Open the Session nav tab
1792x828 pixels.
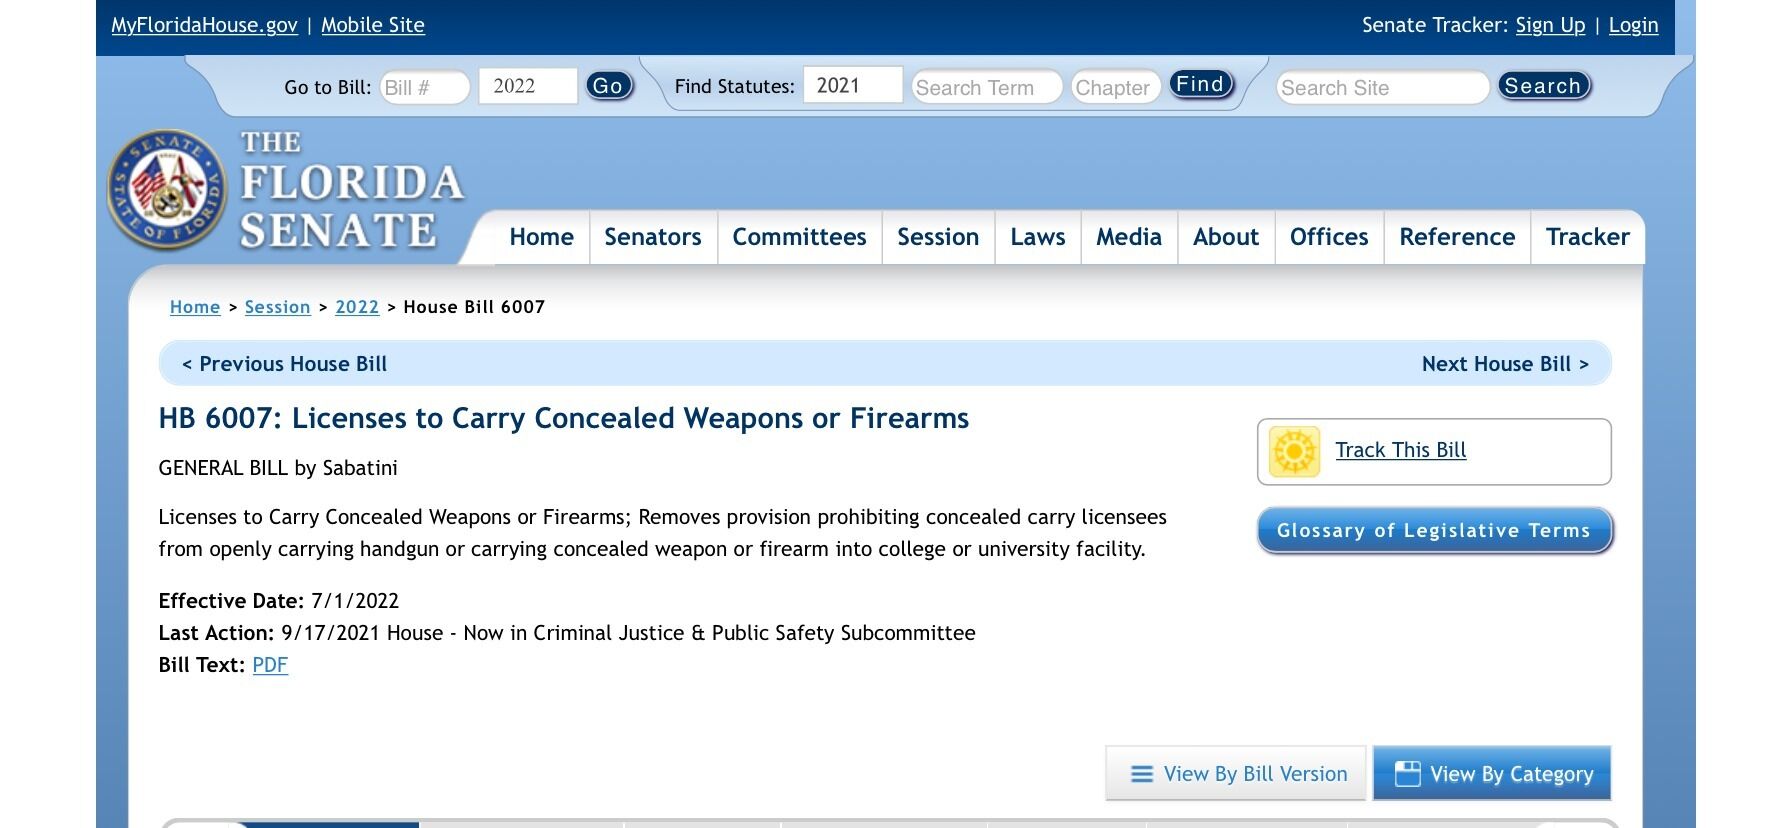(938, 237)
